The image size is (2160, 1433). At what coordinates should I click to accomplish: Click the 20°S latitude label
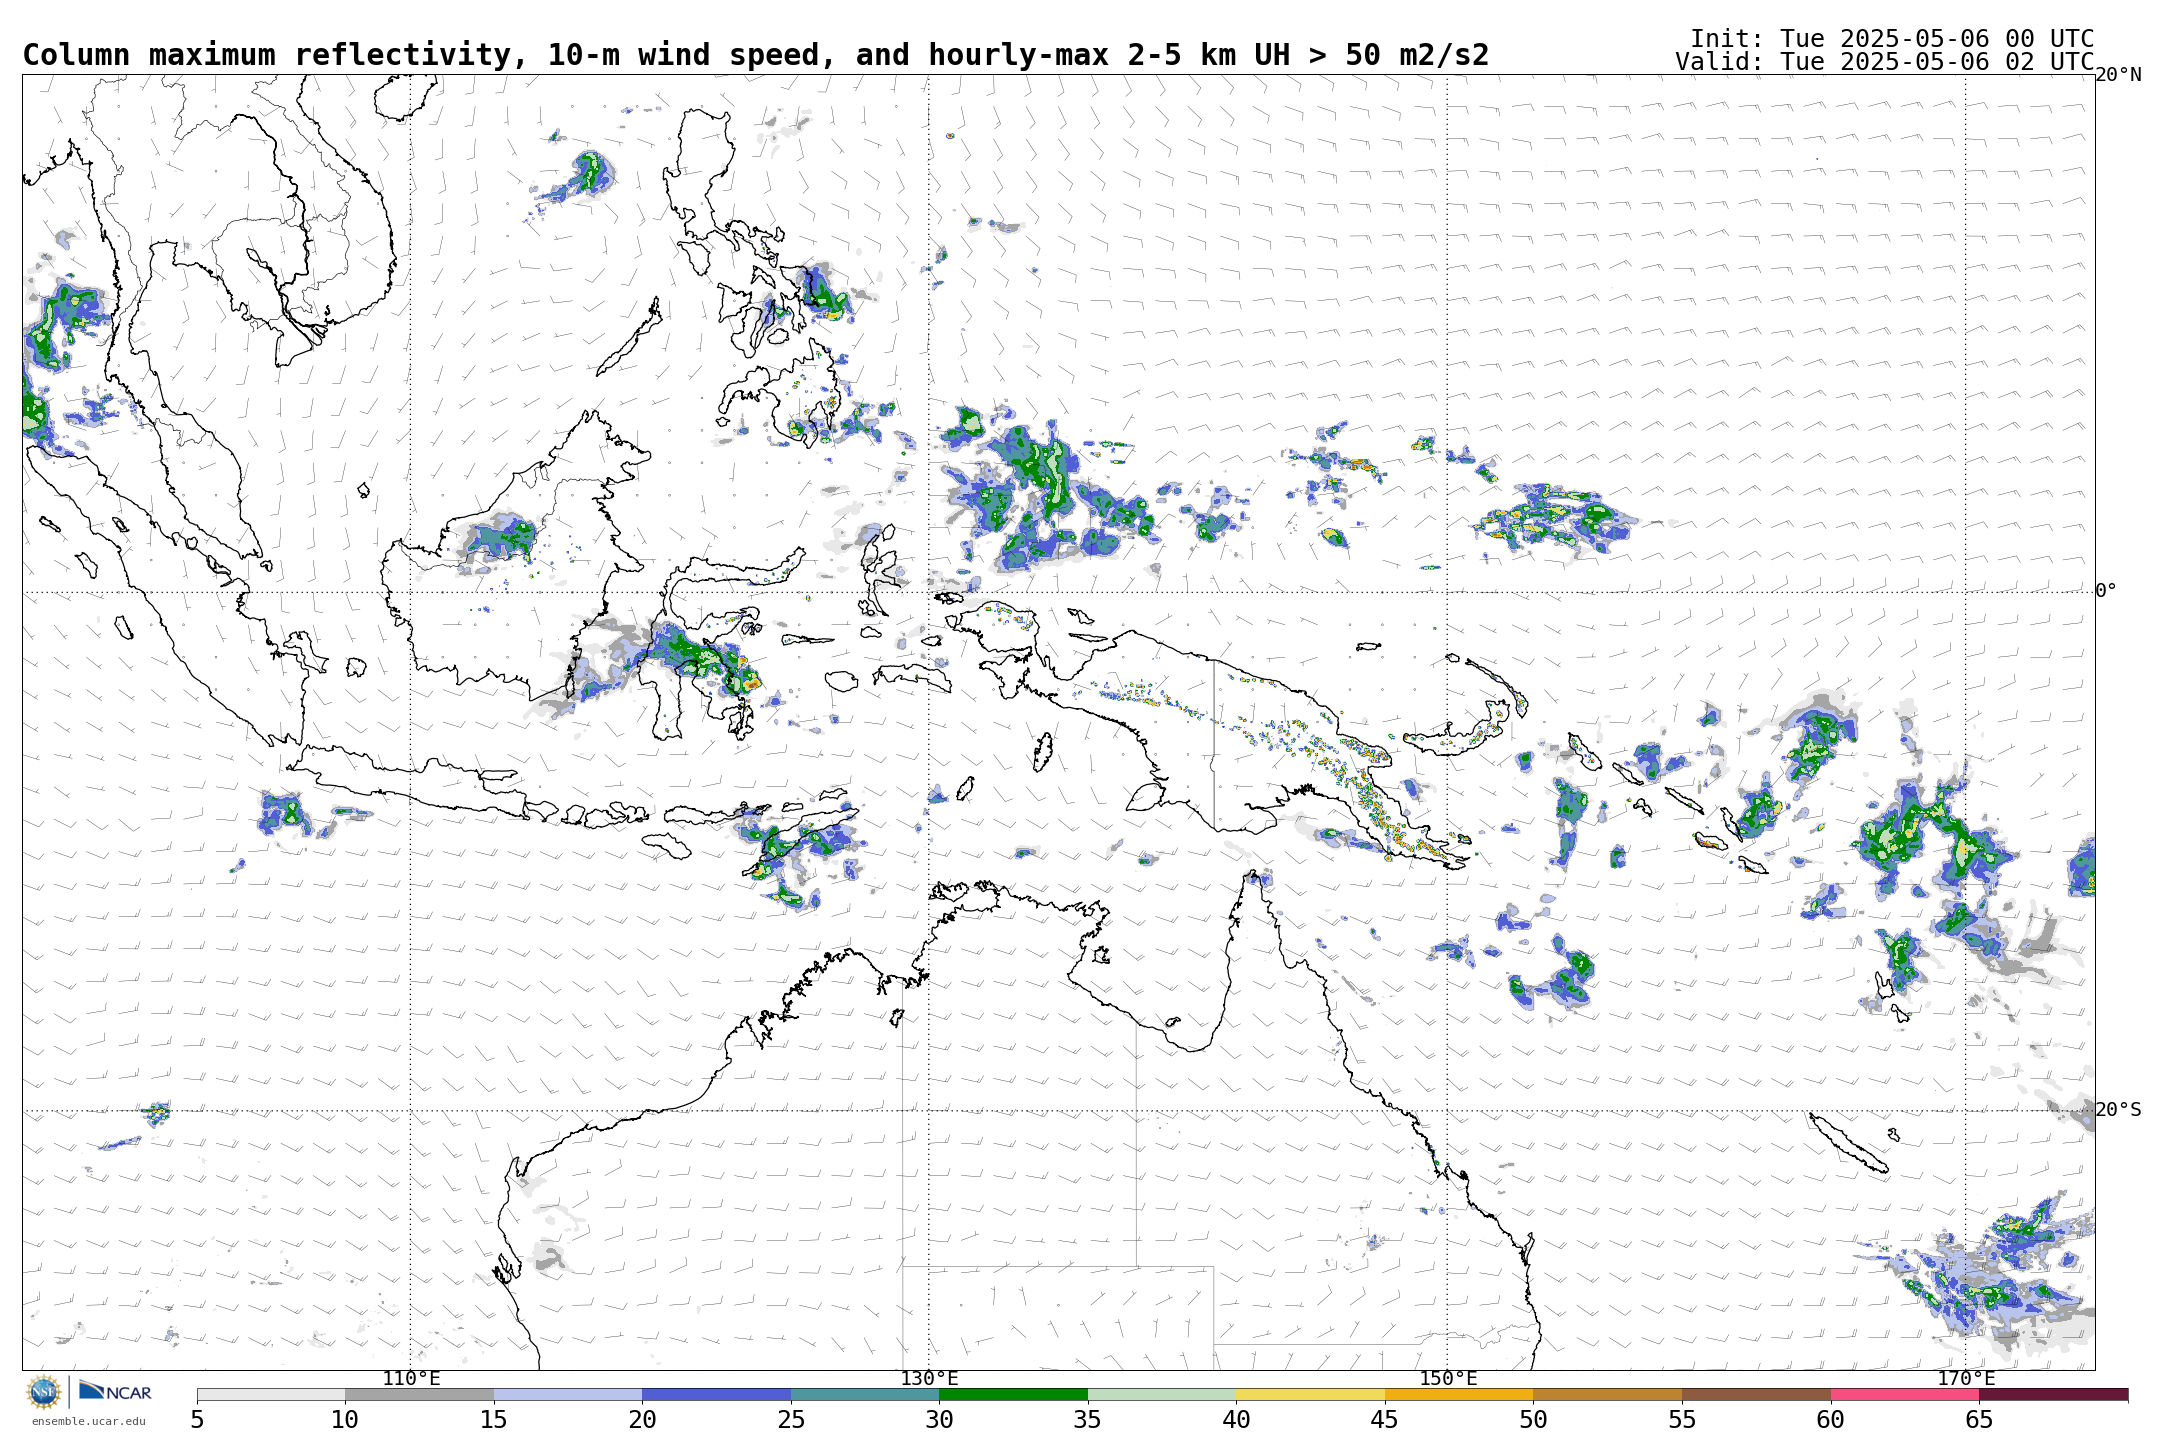click(2118, 1110)
